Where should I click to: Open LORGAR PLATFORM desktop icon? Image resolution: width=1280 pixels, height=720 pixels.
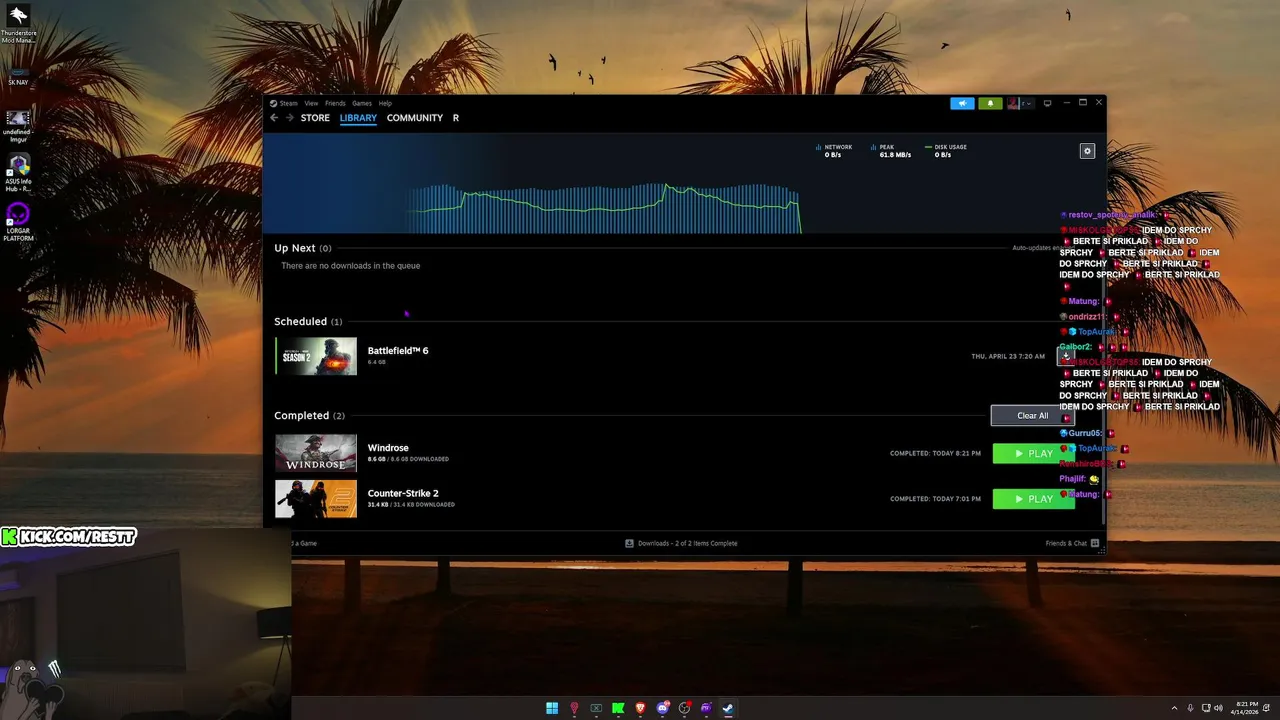tap(18, 222)
